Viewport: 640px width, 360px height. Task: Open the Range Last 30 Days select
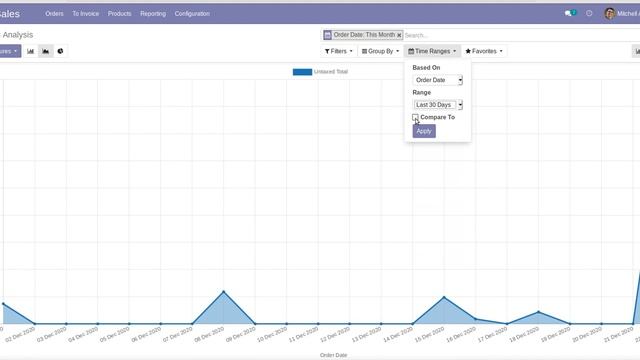tap(438, 105)
